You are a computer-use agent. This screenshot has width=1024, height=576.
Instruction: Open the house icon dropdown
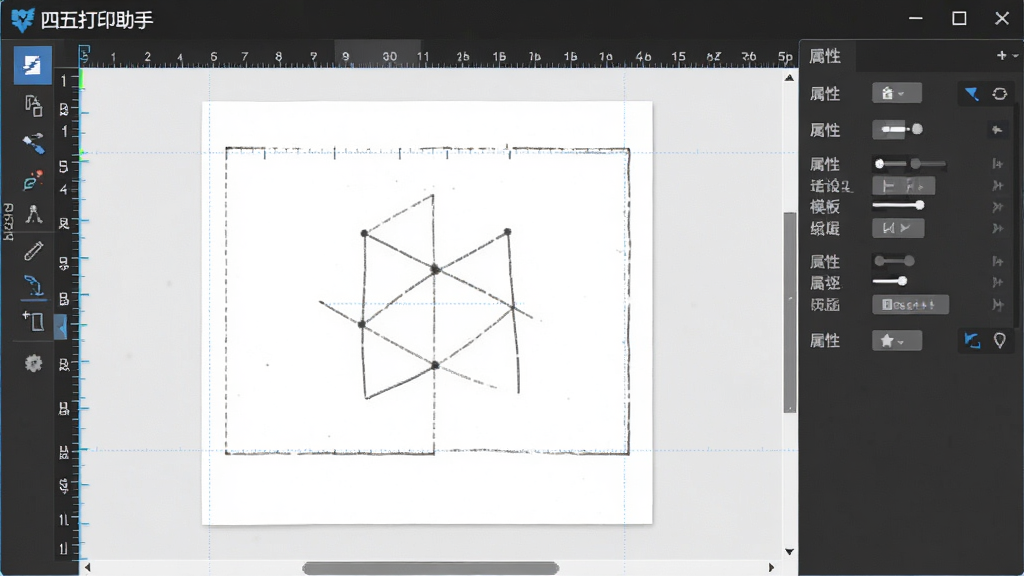tap(897, 93)
